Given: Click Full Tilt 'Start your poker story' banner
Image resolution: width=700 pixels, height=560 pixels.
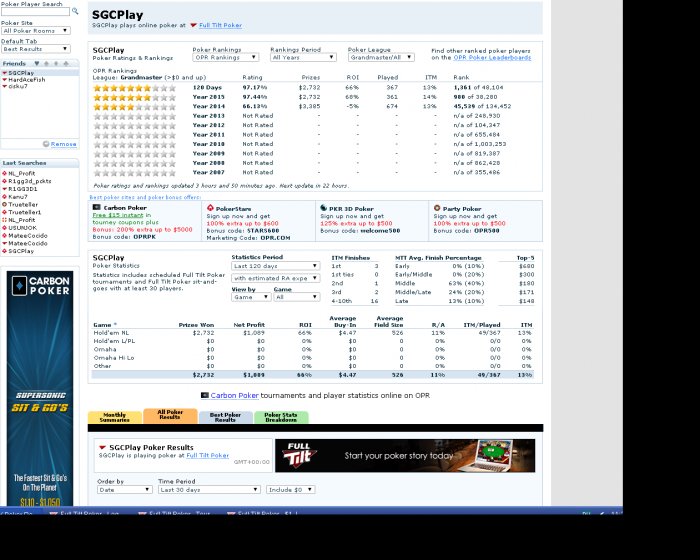Looking at the screenshot, I should 405,456.
